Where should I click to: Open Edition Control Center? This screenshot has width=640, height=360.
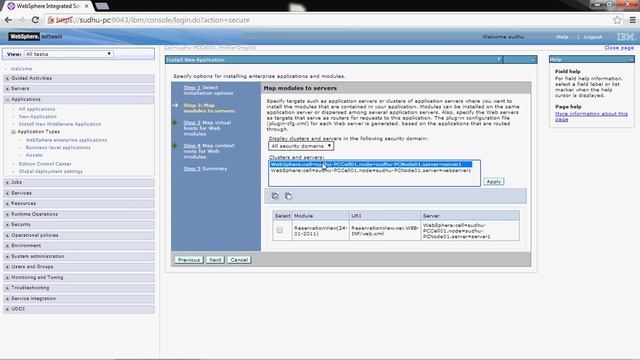click(x=45, y=164)
